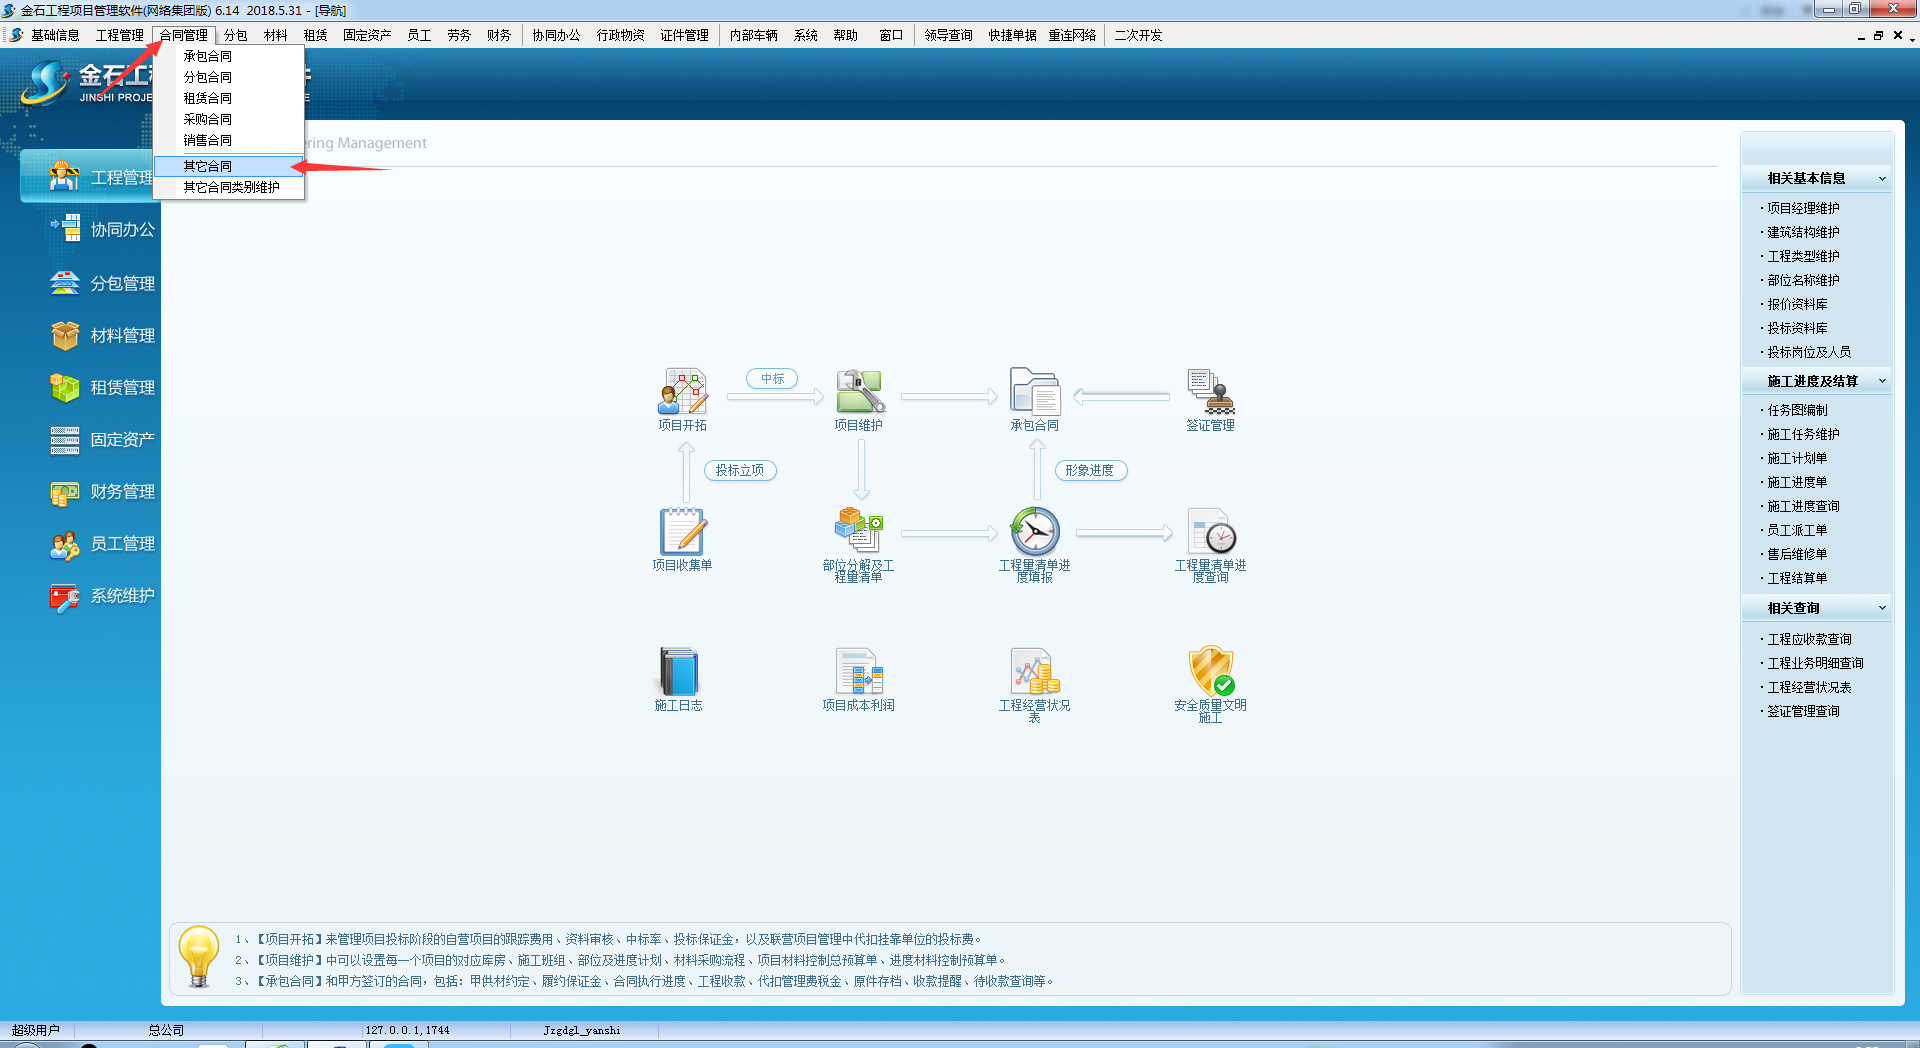This screenshot has width=1920, height=1048.
Task: Select 固定资产 in left sidebar
Action: [x=104, y=439]
